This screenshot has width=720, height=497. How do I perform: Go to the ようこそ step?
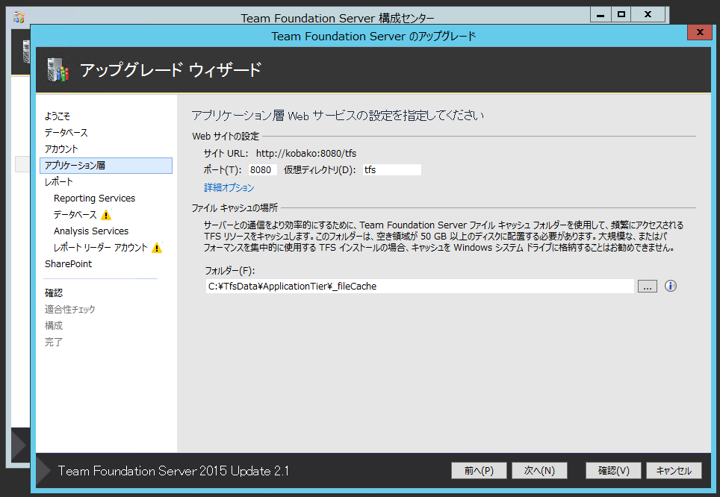pos(57,116)
